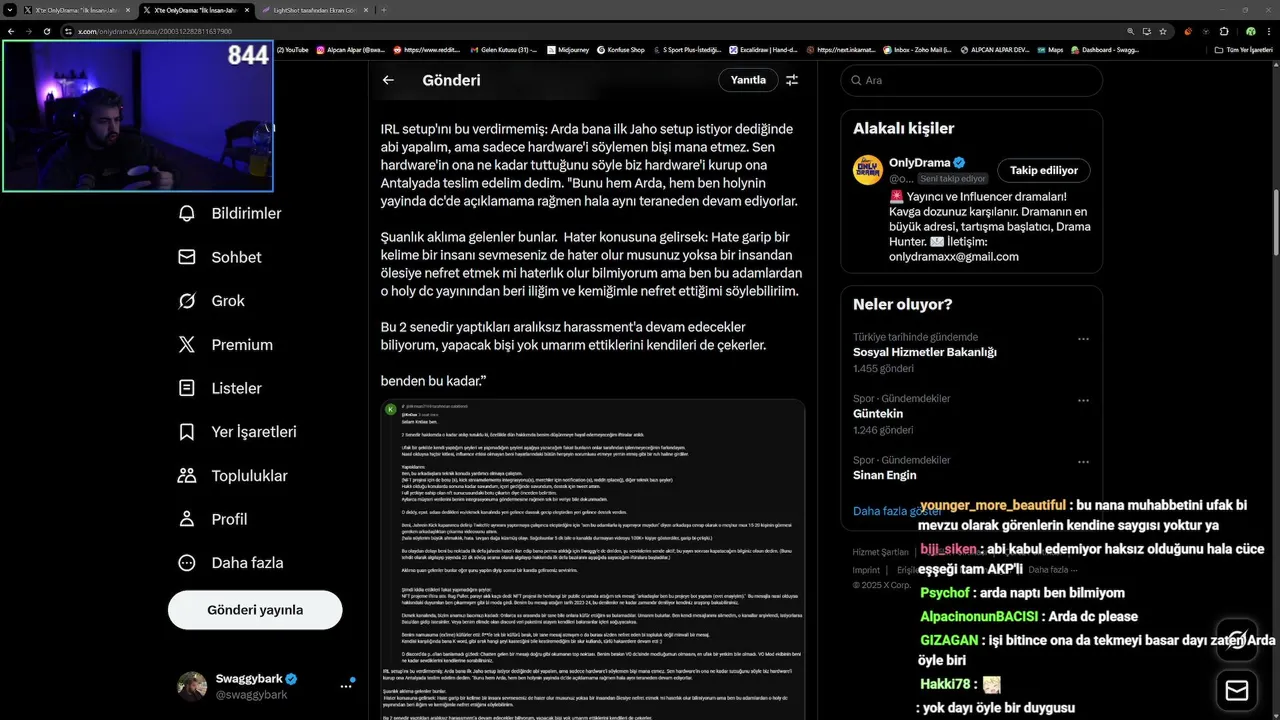
Task: Click OnlyDrama avatar in Alakalı kişiler
Action: (x=868, y=170)
